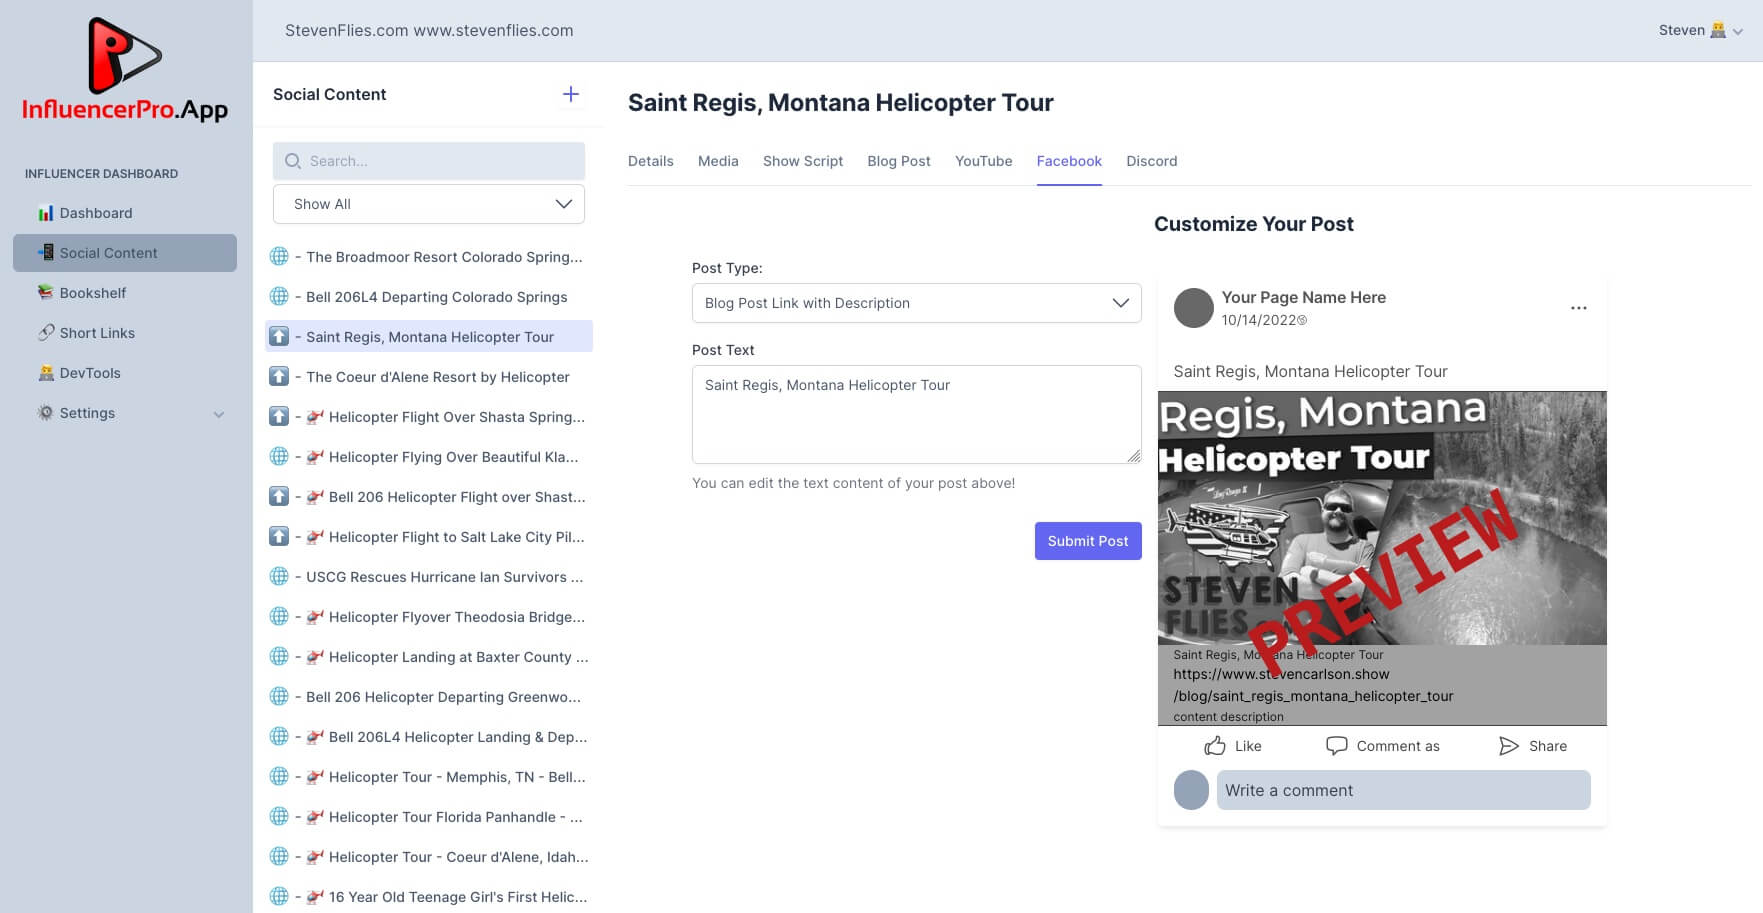Click the Submit Post button
Viewport: 1763px width, 913px height.
tap(1088, 541)
